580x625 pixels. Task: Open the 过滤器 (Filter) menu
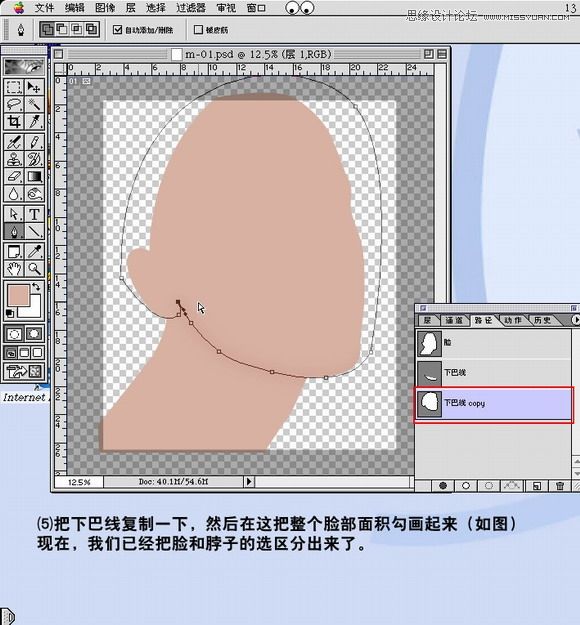click(x=191, y=8)
